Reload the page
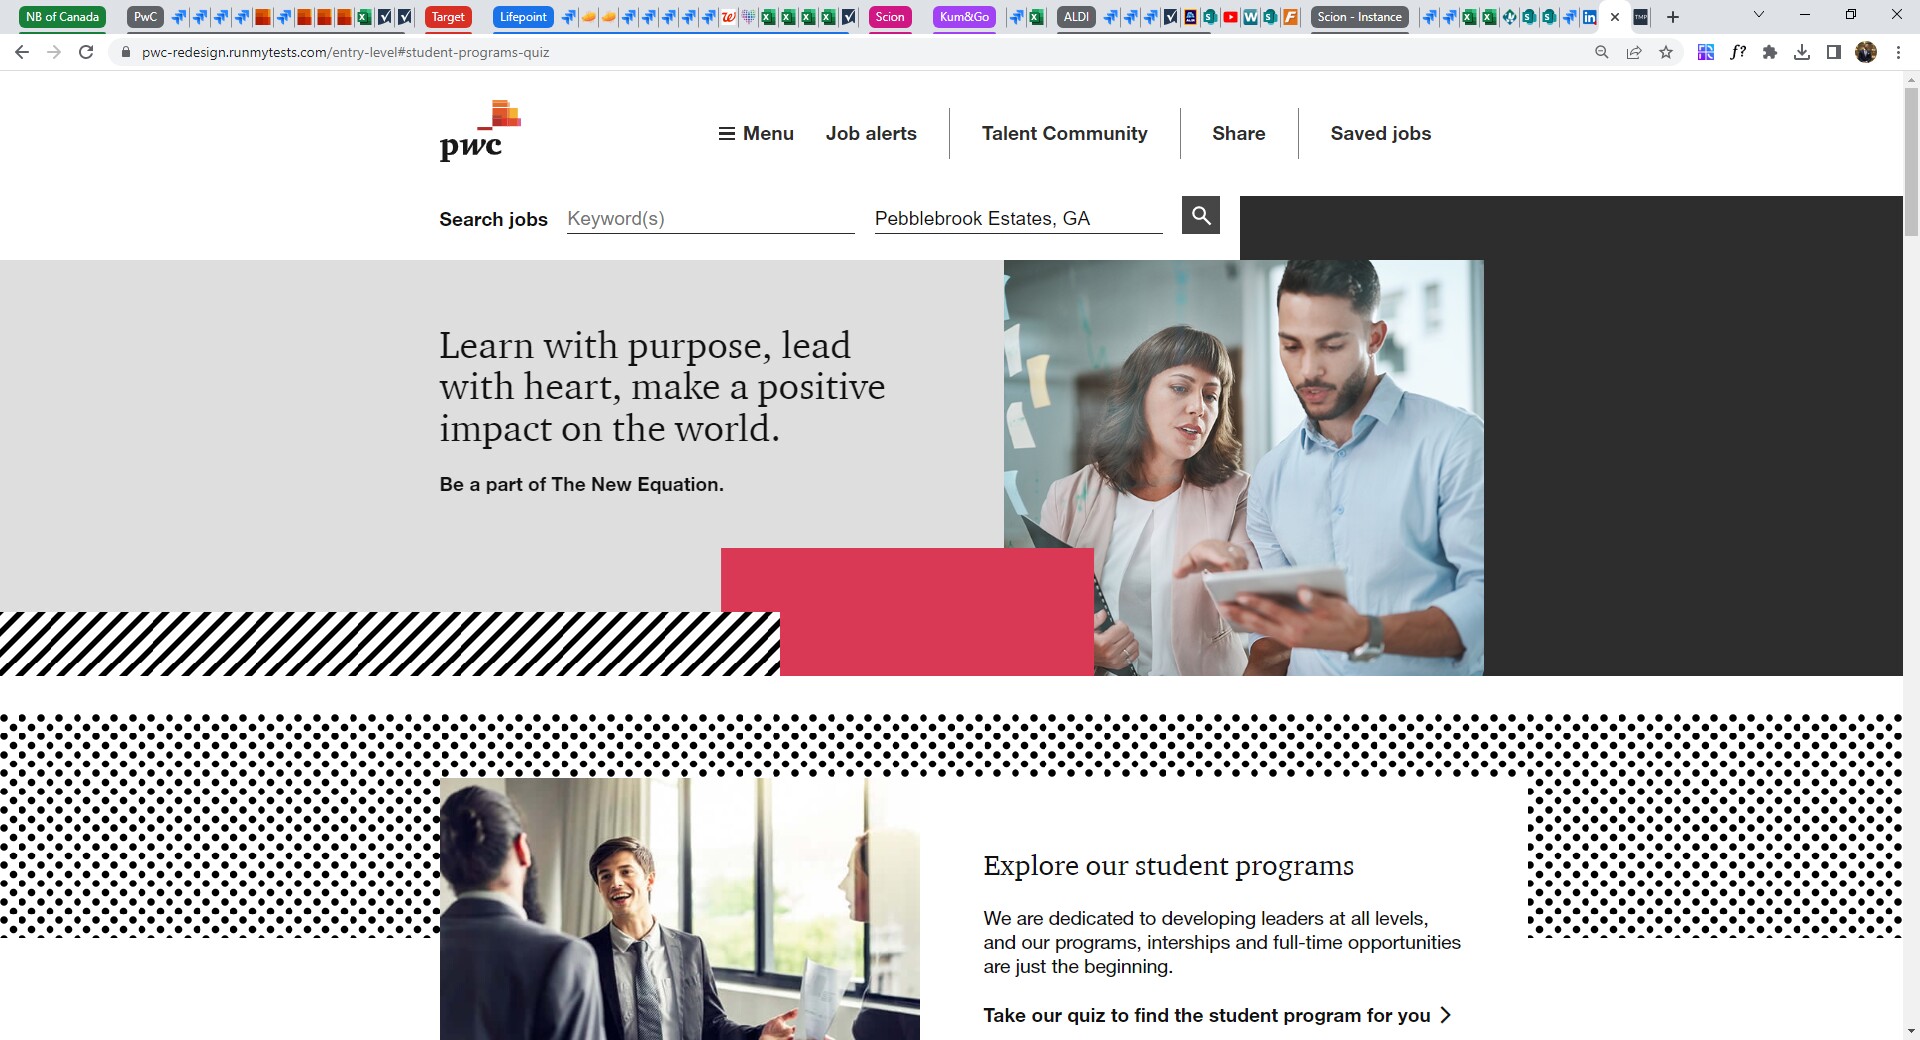 click(86, 52)
